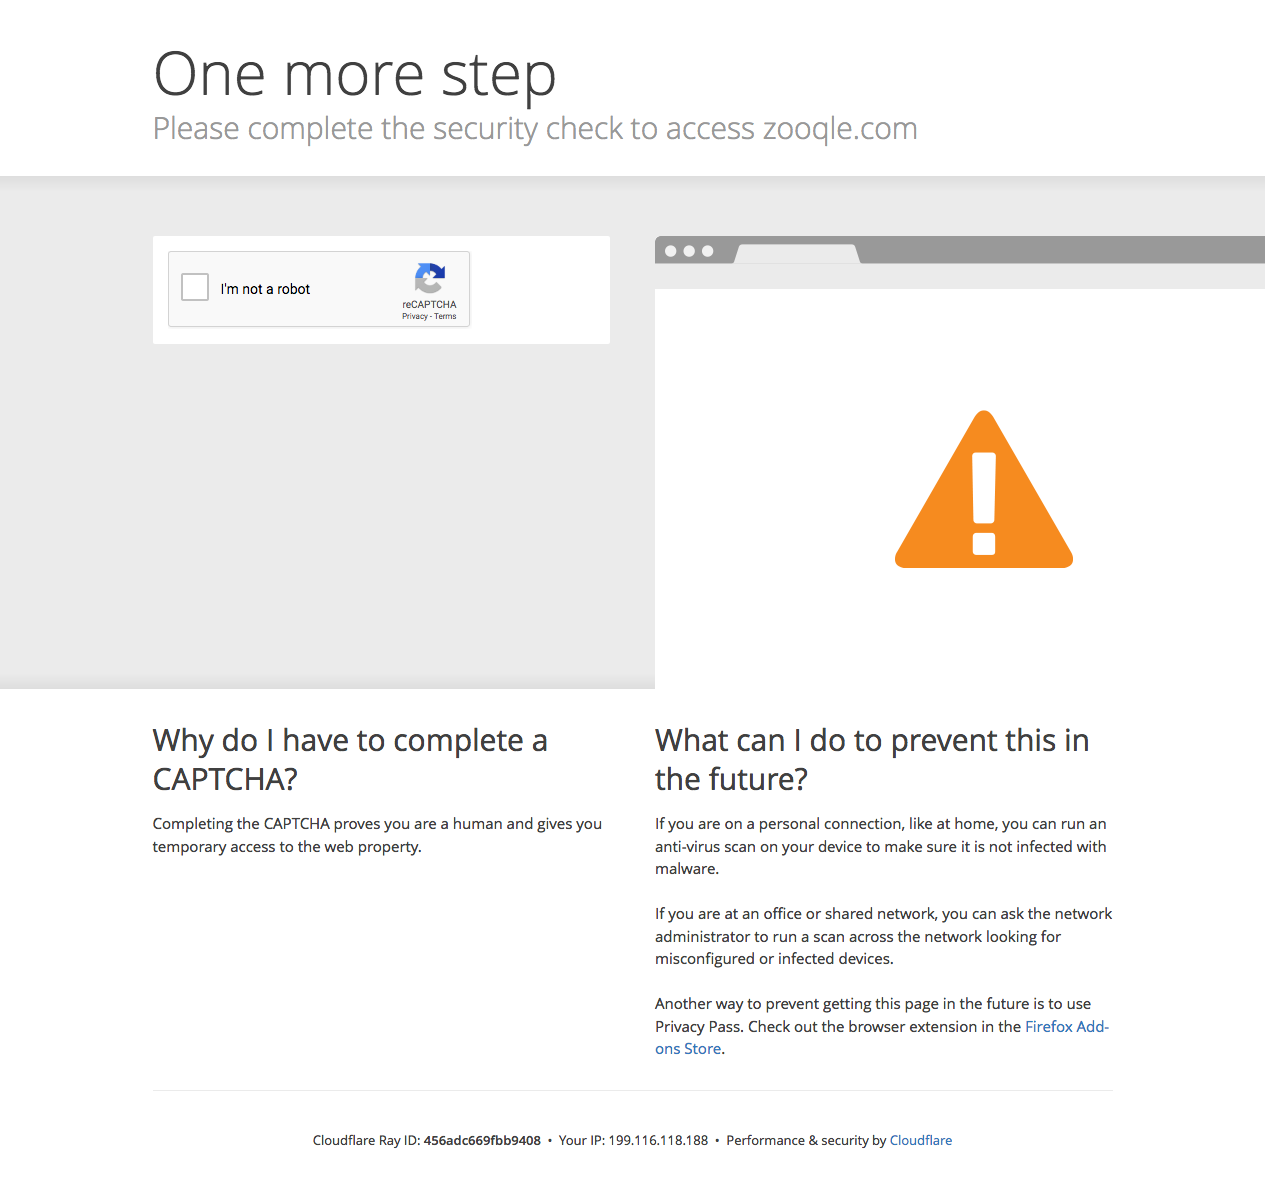The height and width of the screenshot is (1195, 1265).
Task: Click the middle circle of the browser window graphic
Action: click(690, 250)
